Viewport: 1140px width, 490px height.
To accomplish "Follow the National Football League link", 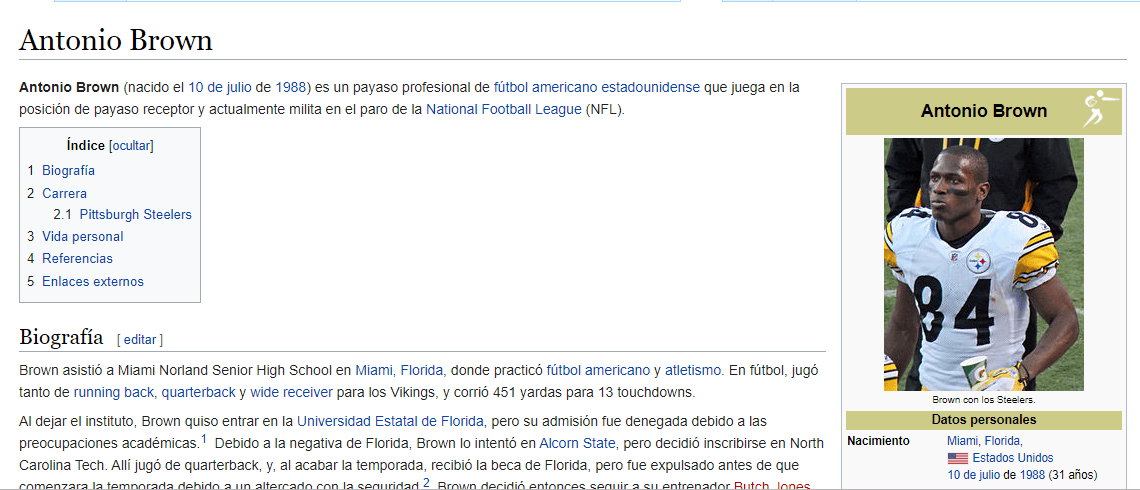I will (x=503, y=109).
